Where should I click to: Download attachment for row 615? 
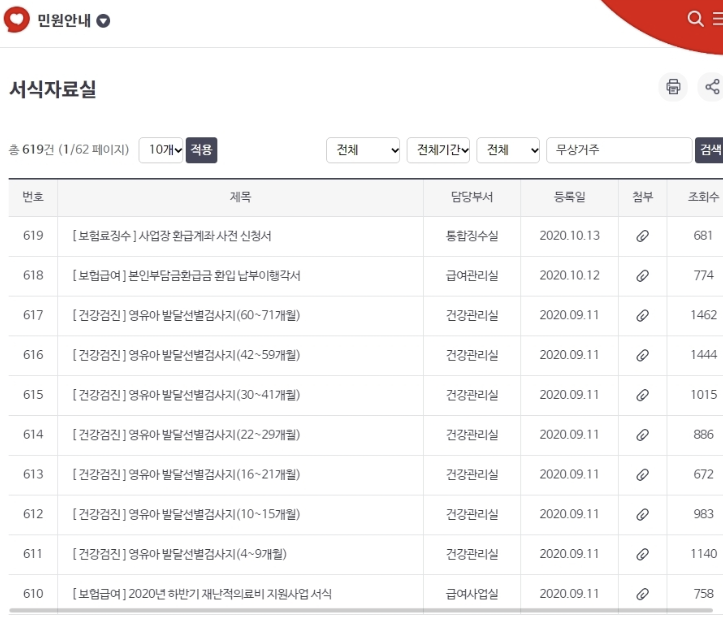[x=642, y=395]
